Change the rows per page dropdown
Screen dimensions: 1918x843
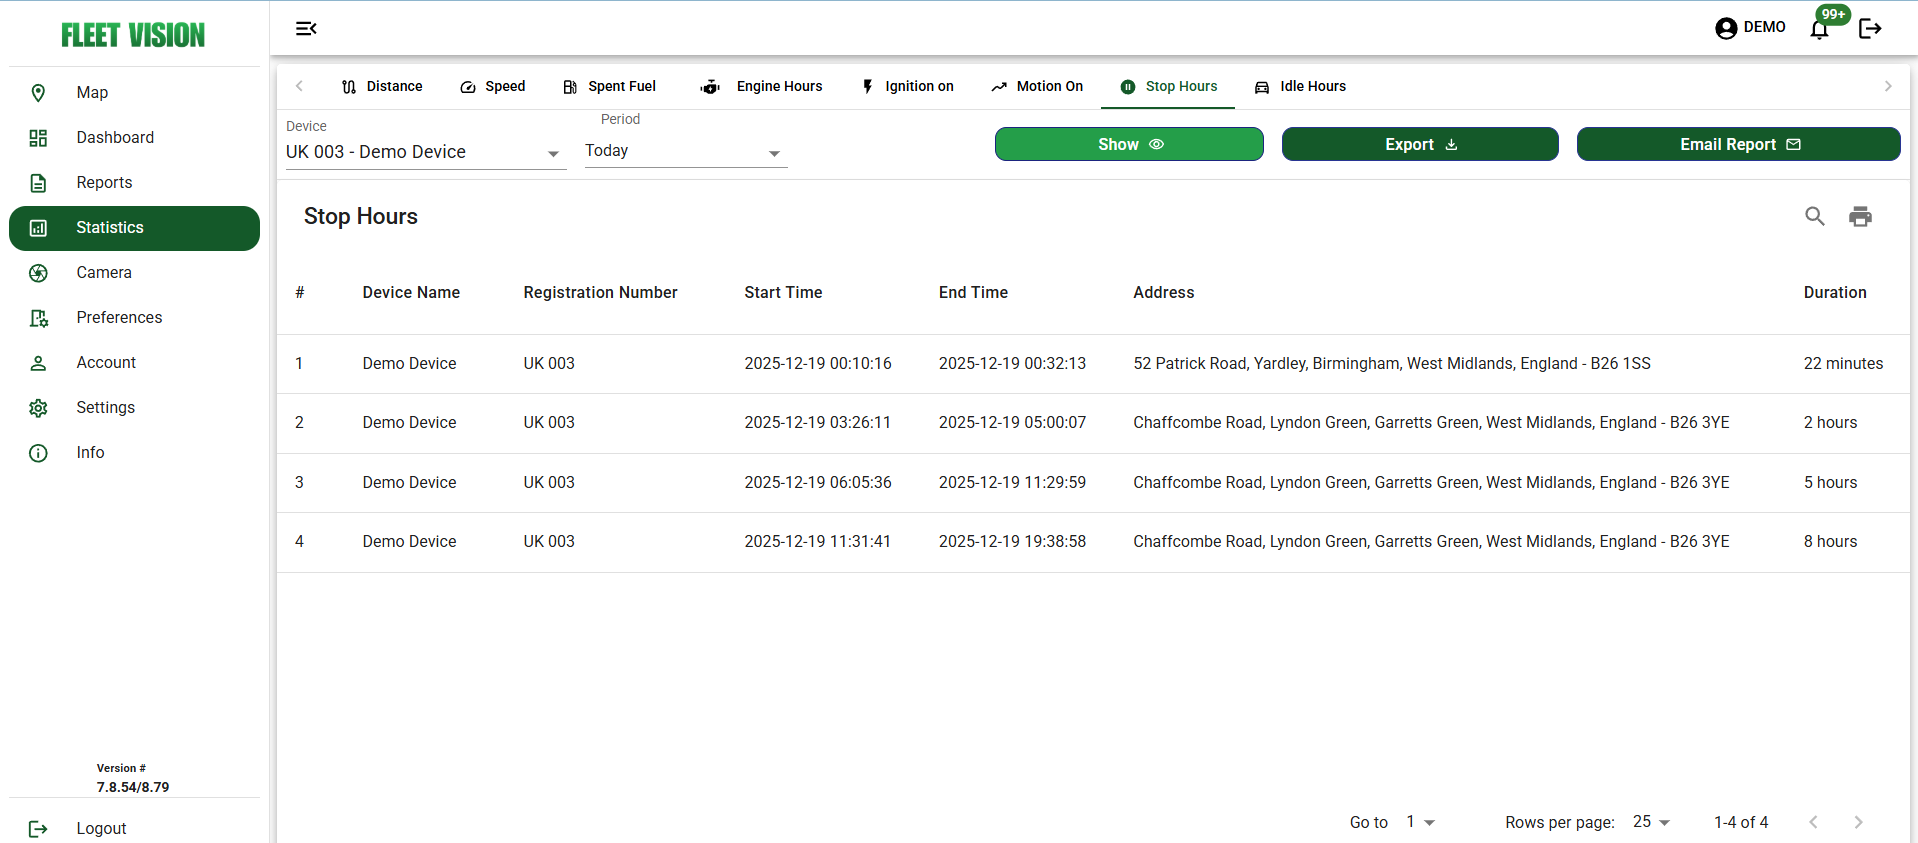[1651, 822]
